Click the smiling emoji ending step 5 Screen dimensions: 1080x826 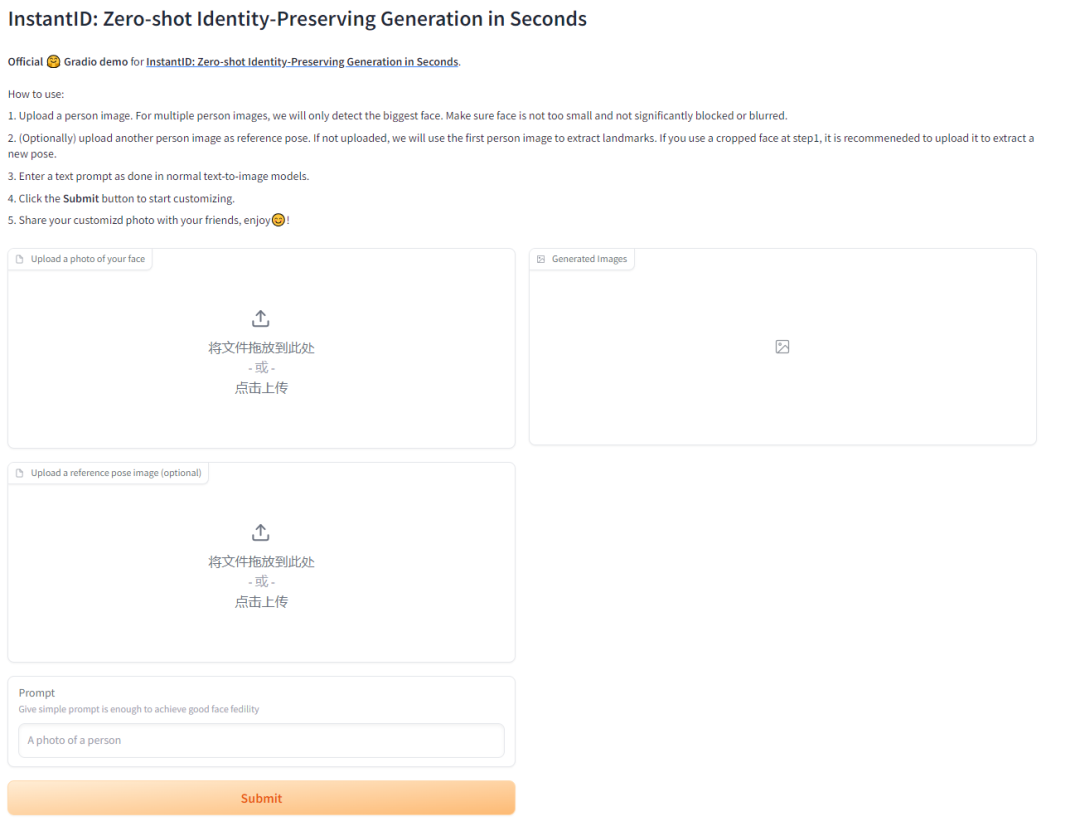click(x=278, y=220)
